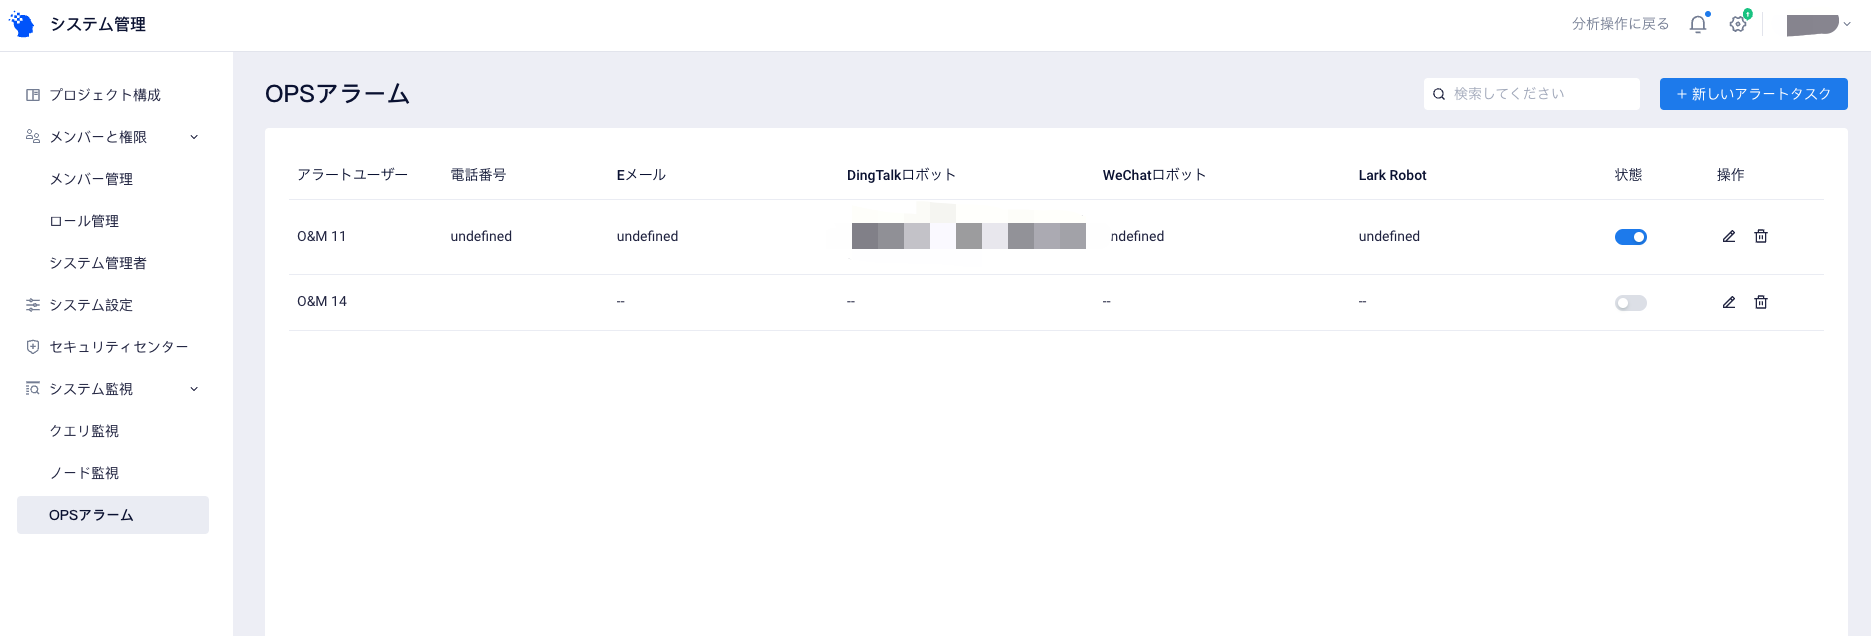Click the メンバーと権限 people icon
Viewport: 1871px width, 636px height.
[x=33, y=137]
